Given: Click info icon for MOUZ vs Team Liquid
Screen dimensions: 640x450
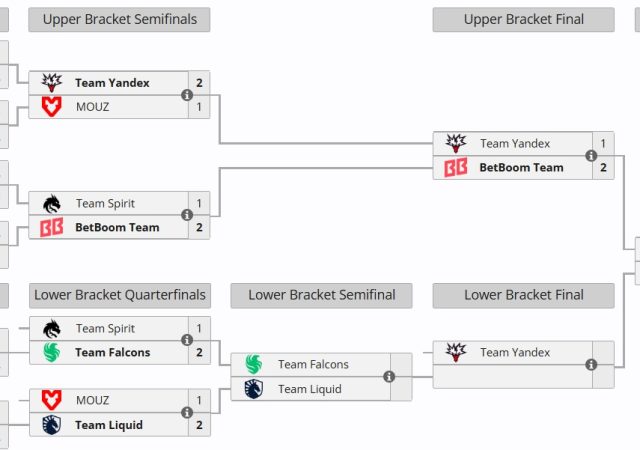Looking at the screenshot, I should pos(187,413).
